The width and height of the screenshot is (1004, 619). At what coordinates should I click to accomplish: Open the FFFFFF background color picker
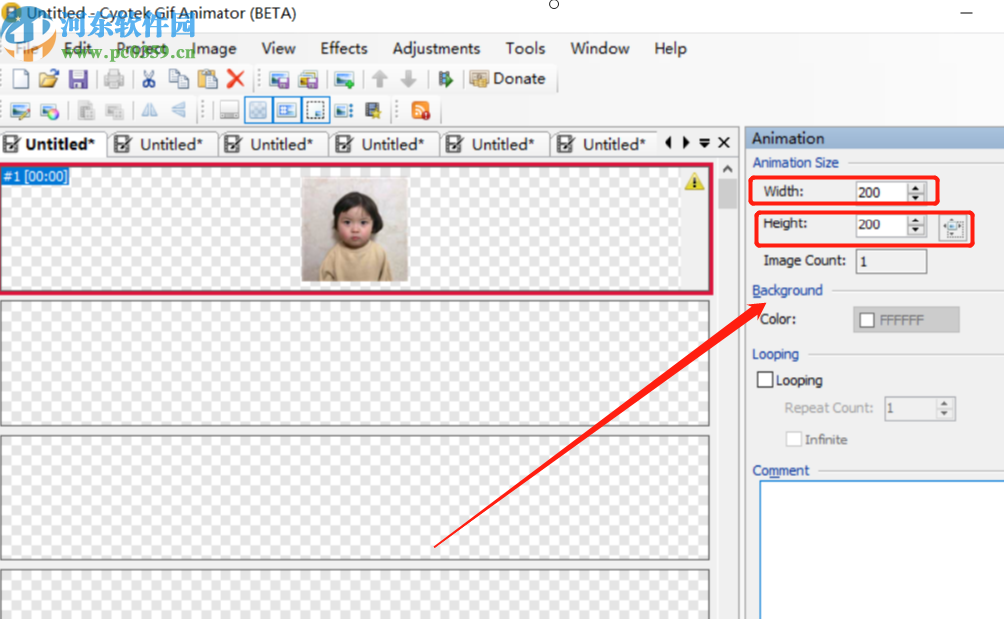(906, 320)
